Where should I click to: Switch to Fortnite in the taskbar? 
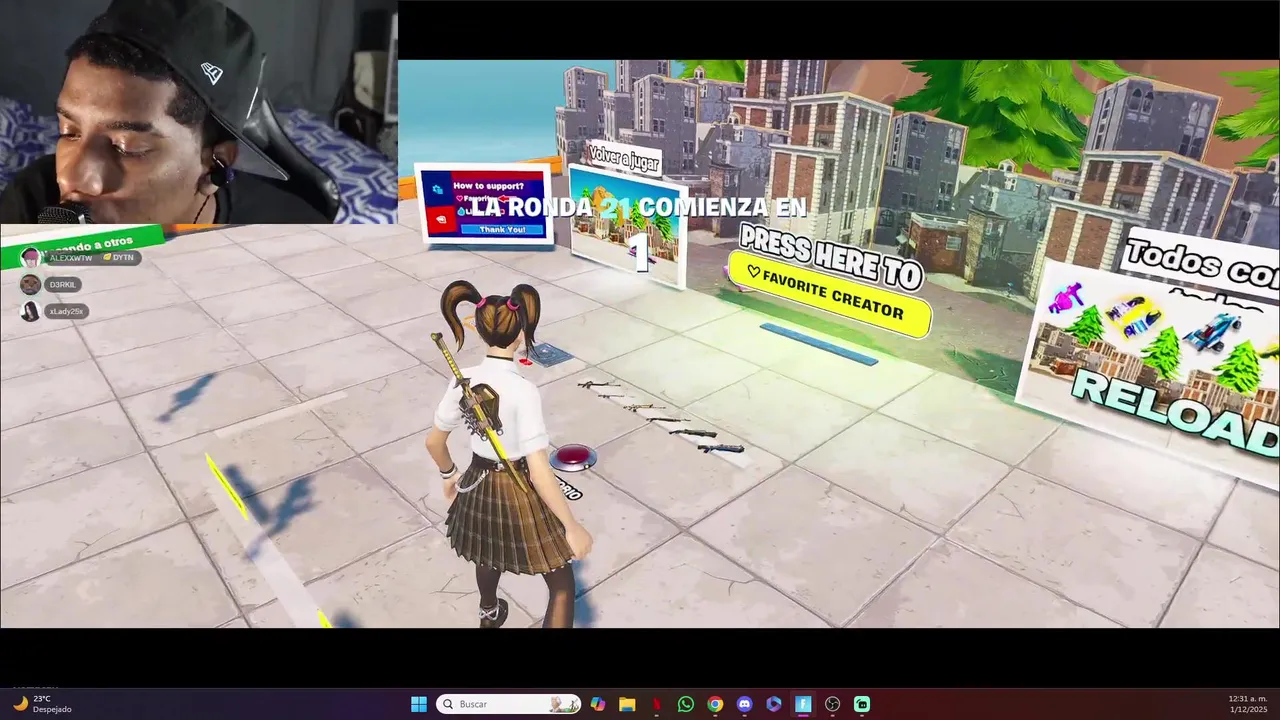point(802,704)
